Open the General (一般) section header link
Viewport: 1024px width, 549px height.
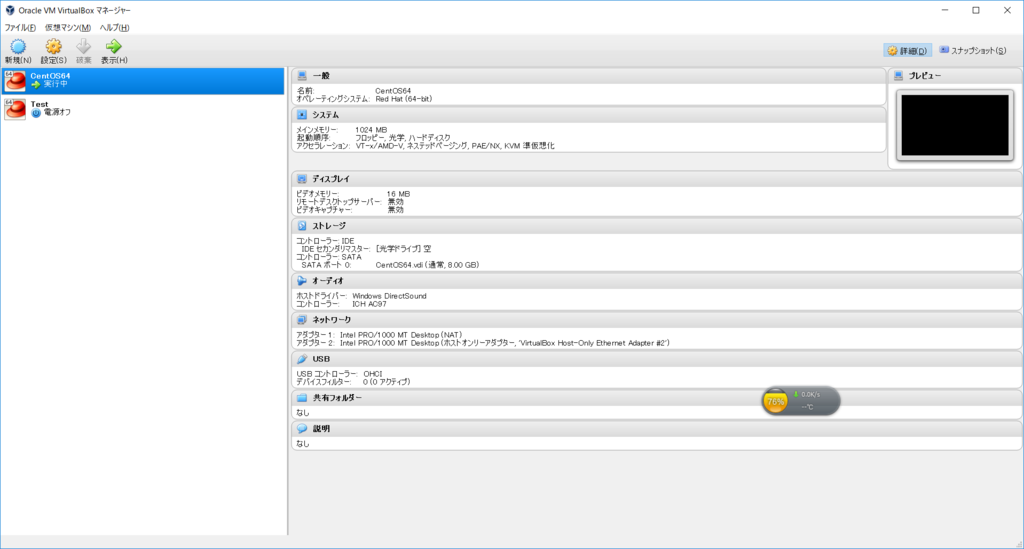tap(321, 76)
